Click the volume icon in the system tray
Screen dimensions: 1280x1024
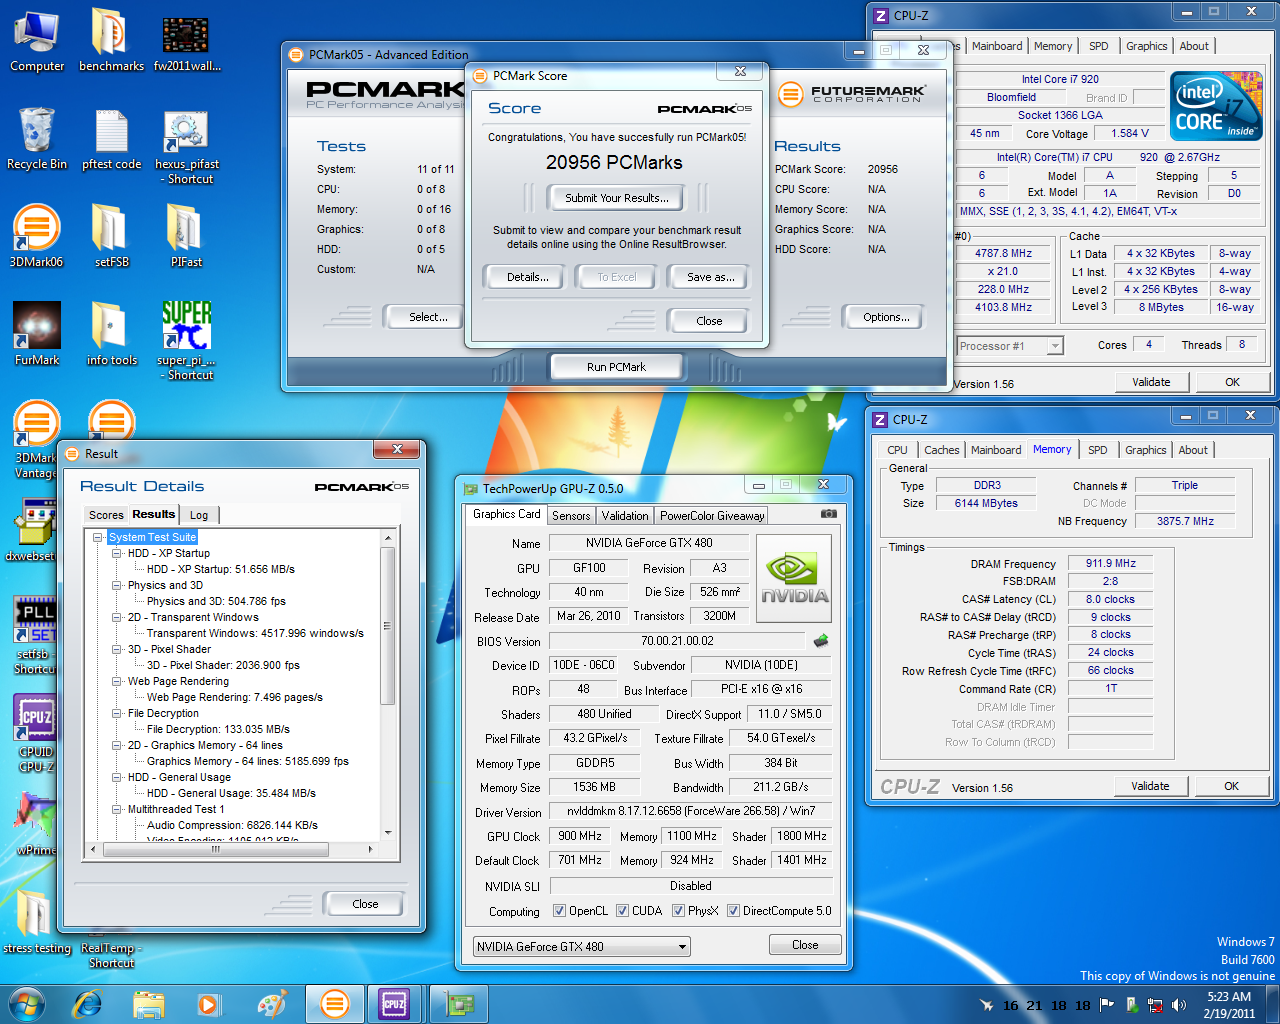(1179, 1005)
